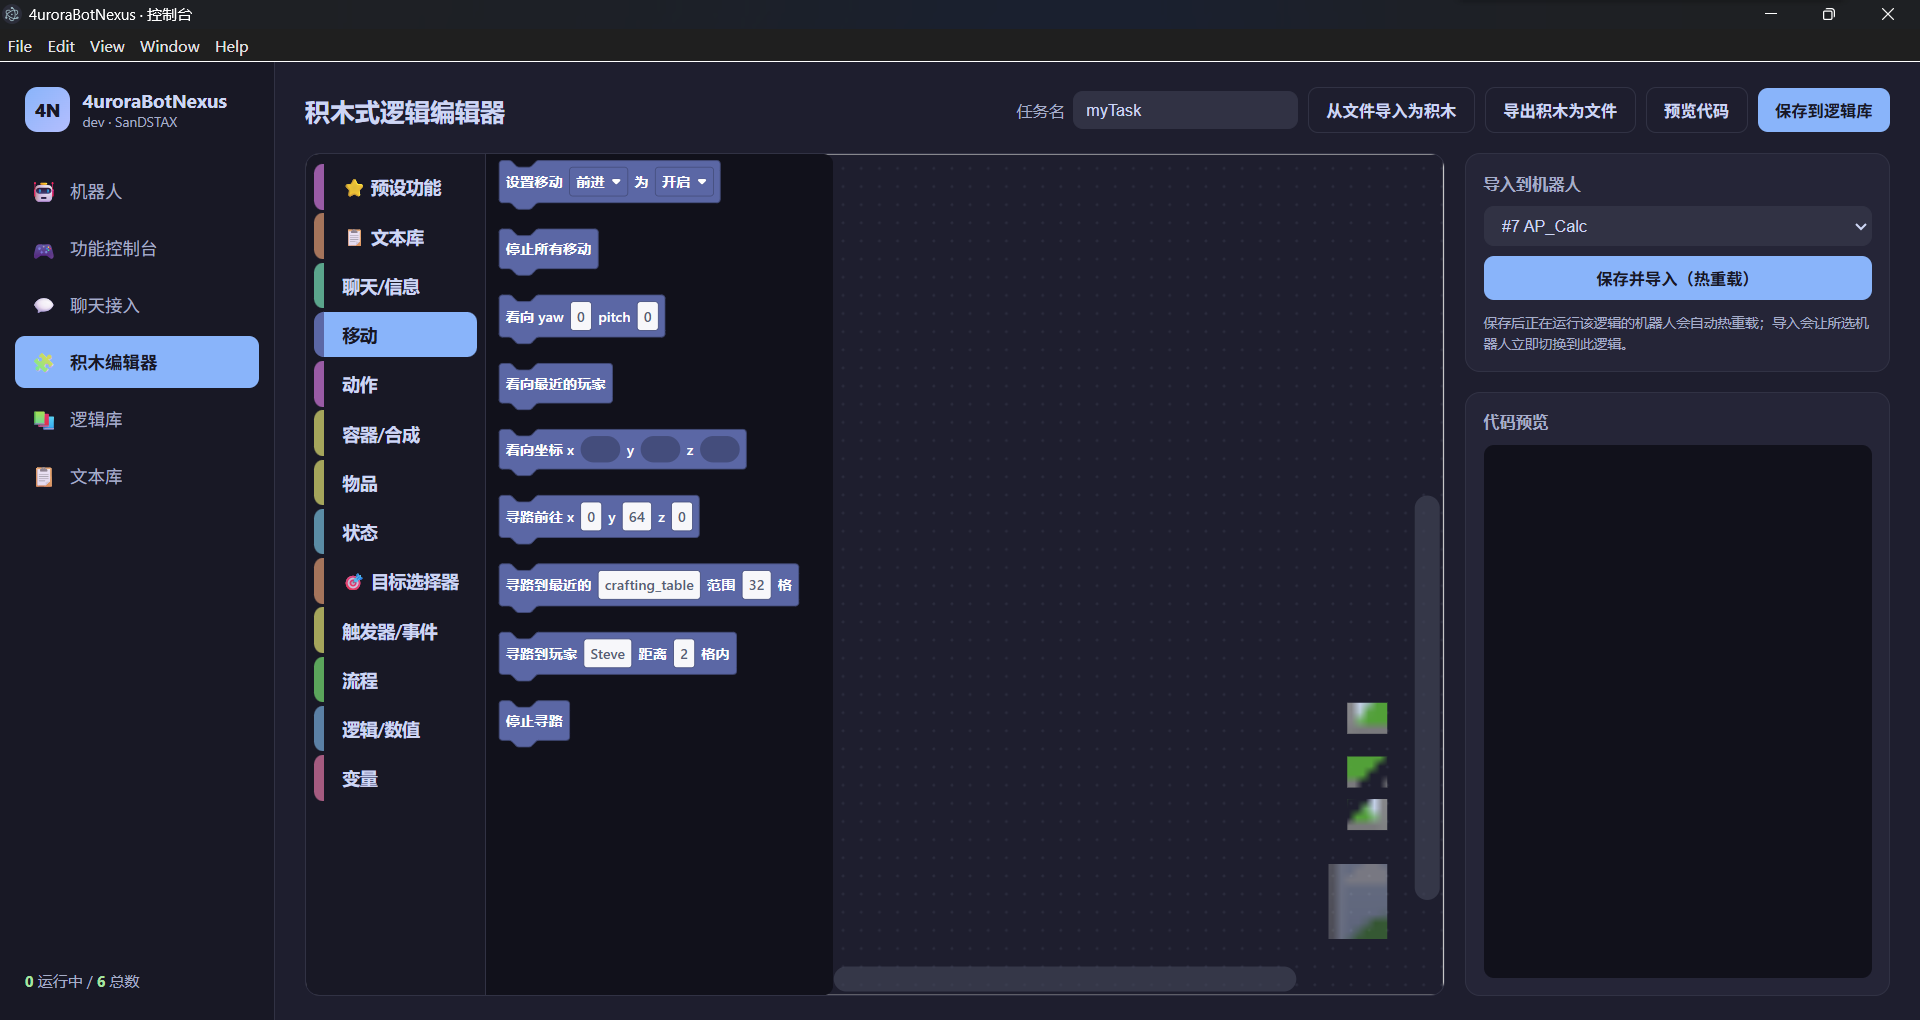Open the 文本库 notepad sidebar icon

(44, 477)
